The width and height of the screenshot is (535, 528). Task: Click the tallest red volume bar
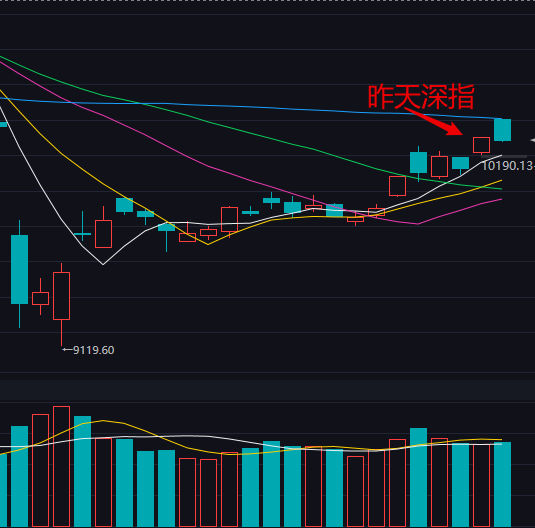tap(61, 466)
